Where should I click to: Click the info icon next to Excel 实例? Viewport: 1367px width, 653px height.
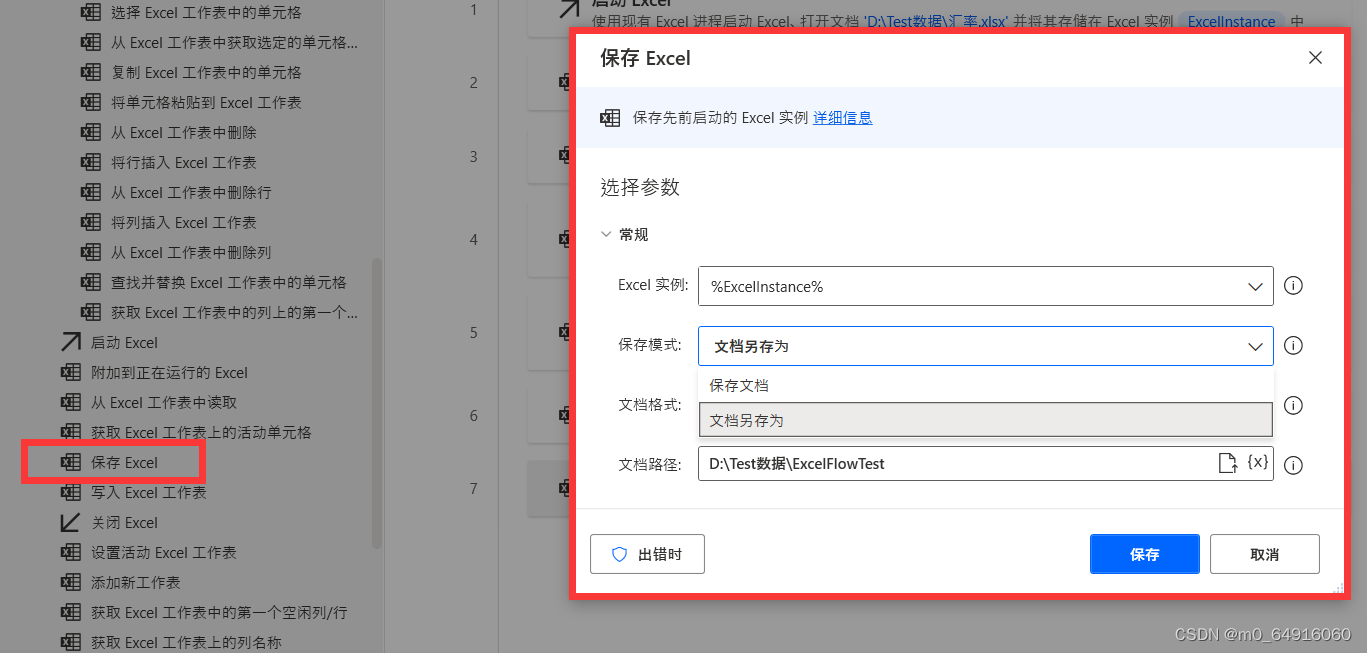tap(1293, 286)
